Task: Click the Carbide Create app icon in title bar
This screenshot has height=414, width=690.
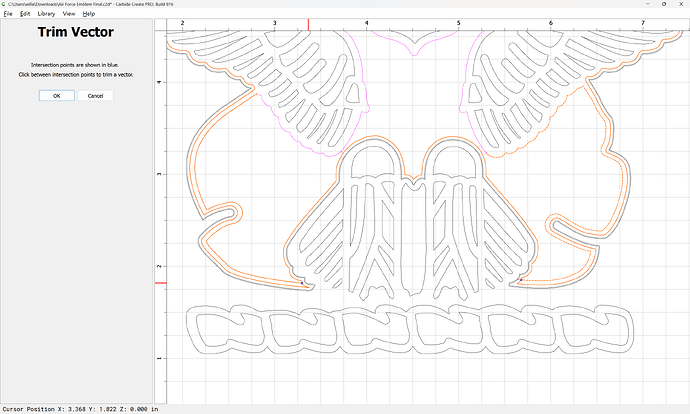Action: [4, 4]
